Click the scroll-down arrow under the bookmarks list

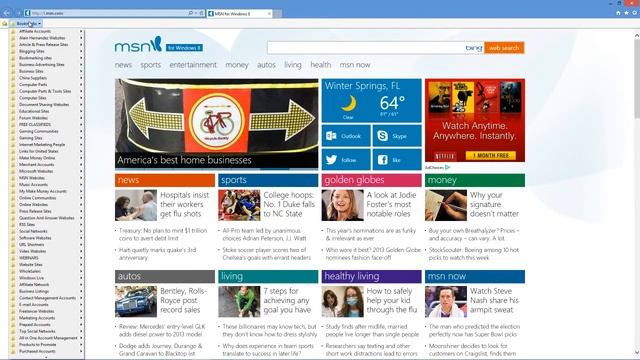(x=46, y=357)
